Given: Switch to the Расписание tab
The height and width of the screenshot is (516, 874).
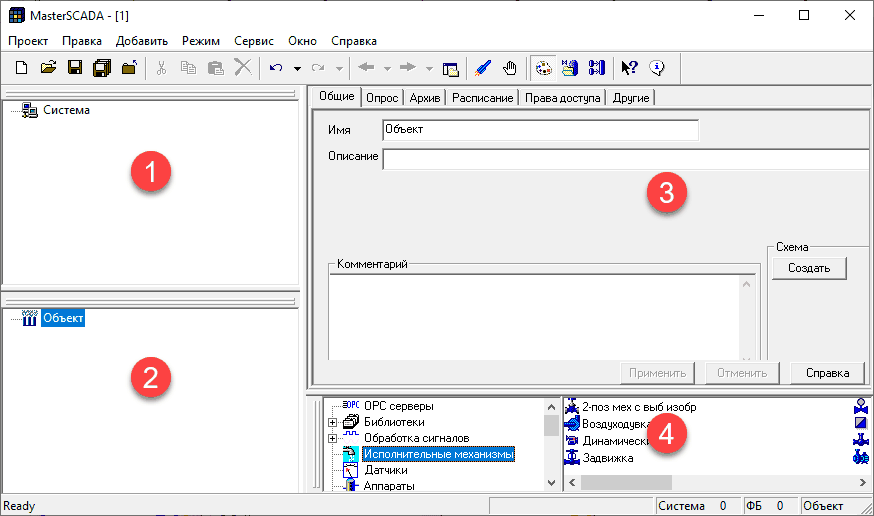Looking at the screenshot, I should 482,98.
